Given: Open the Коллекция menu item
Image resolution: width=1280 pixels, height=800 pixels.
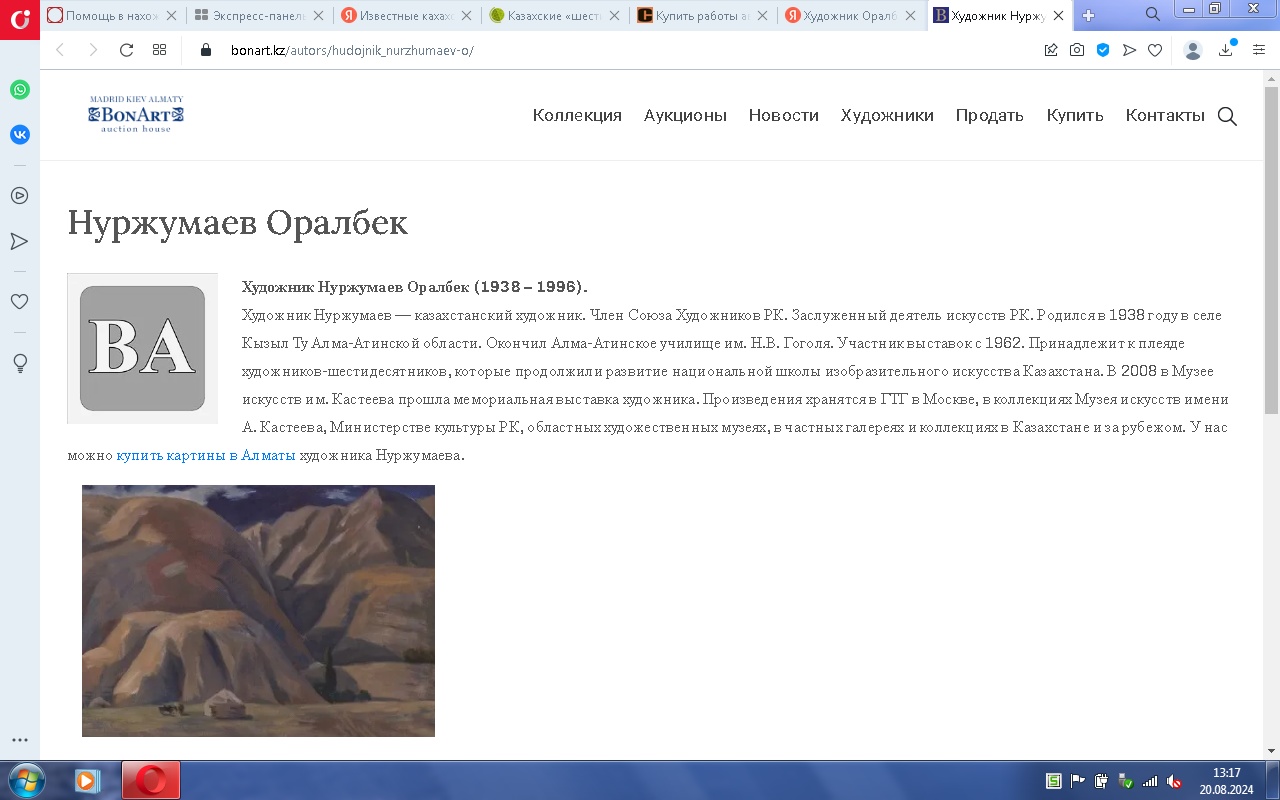Looking at the screenshot, I should (x=577, y=116).
